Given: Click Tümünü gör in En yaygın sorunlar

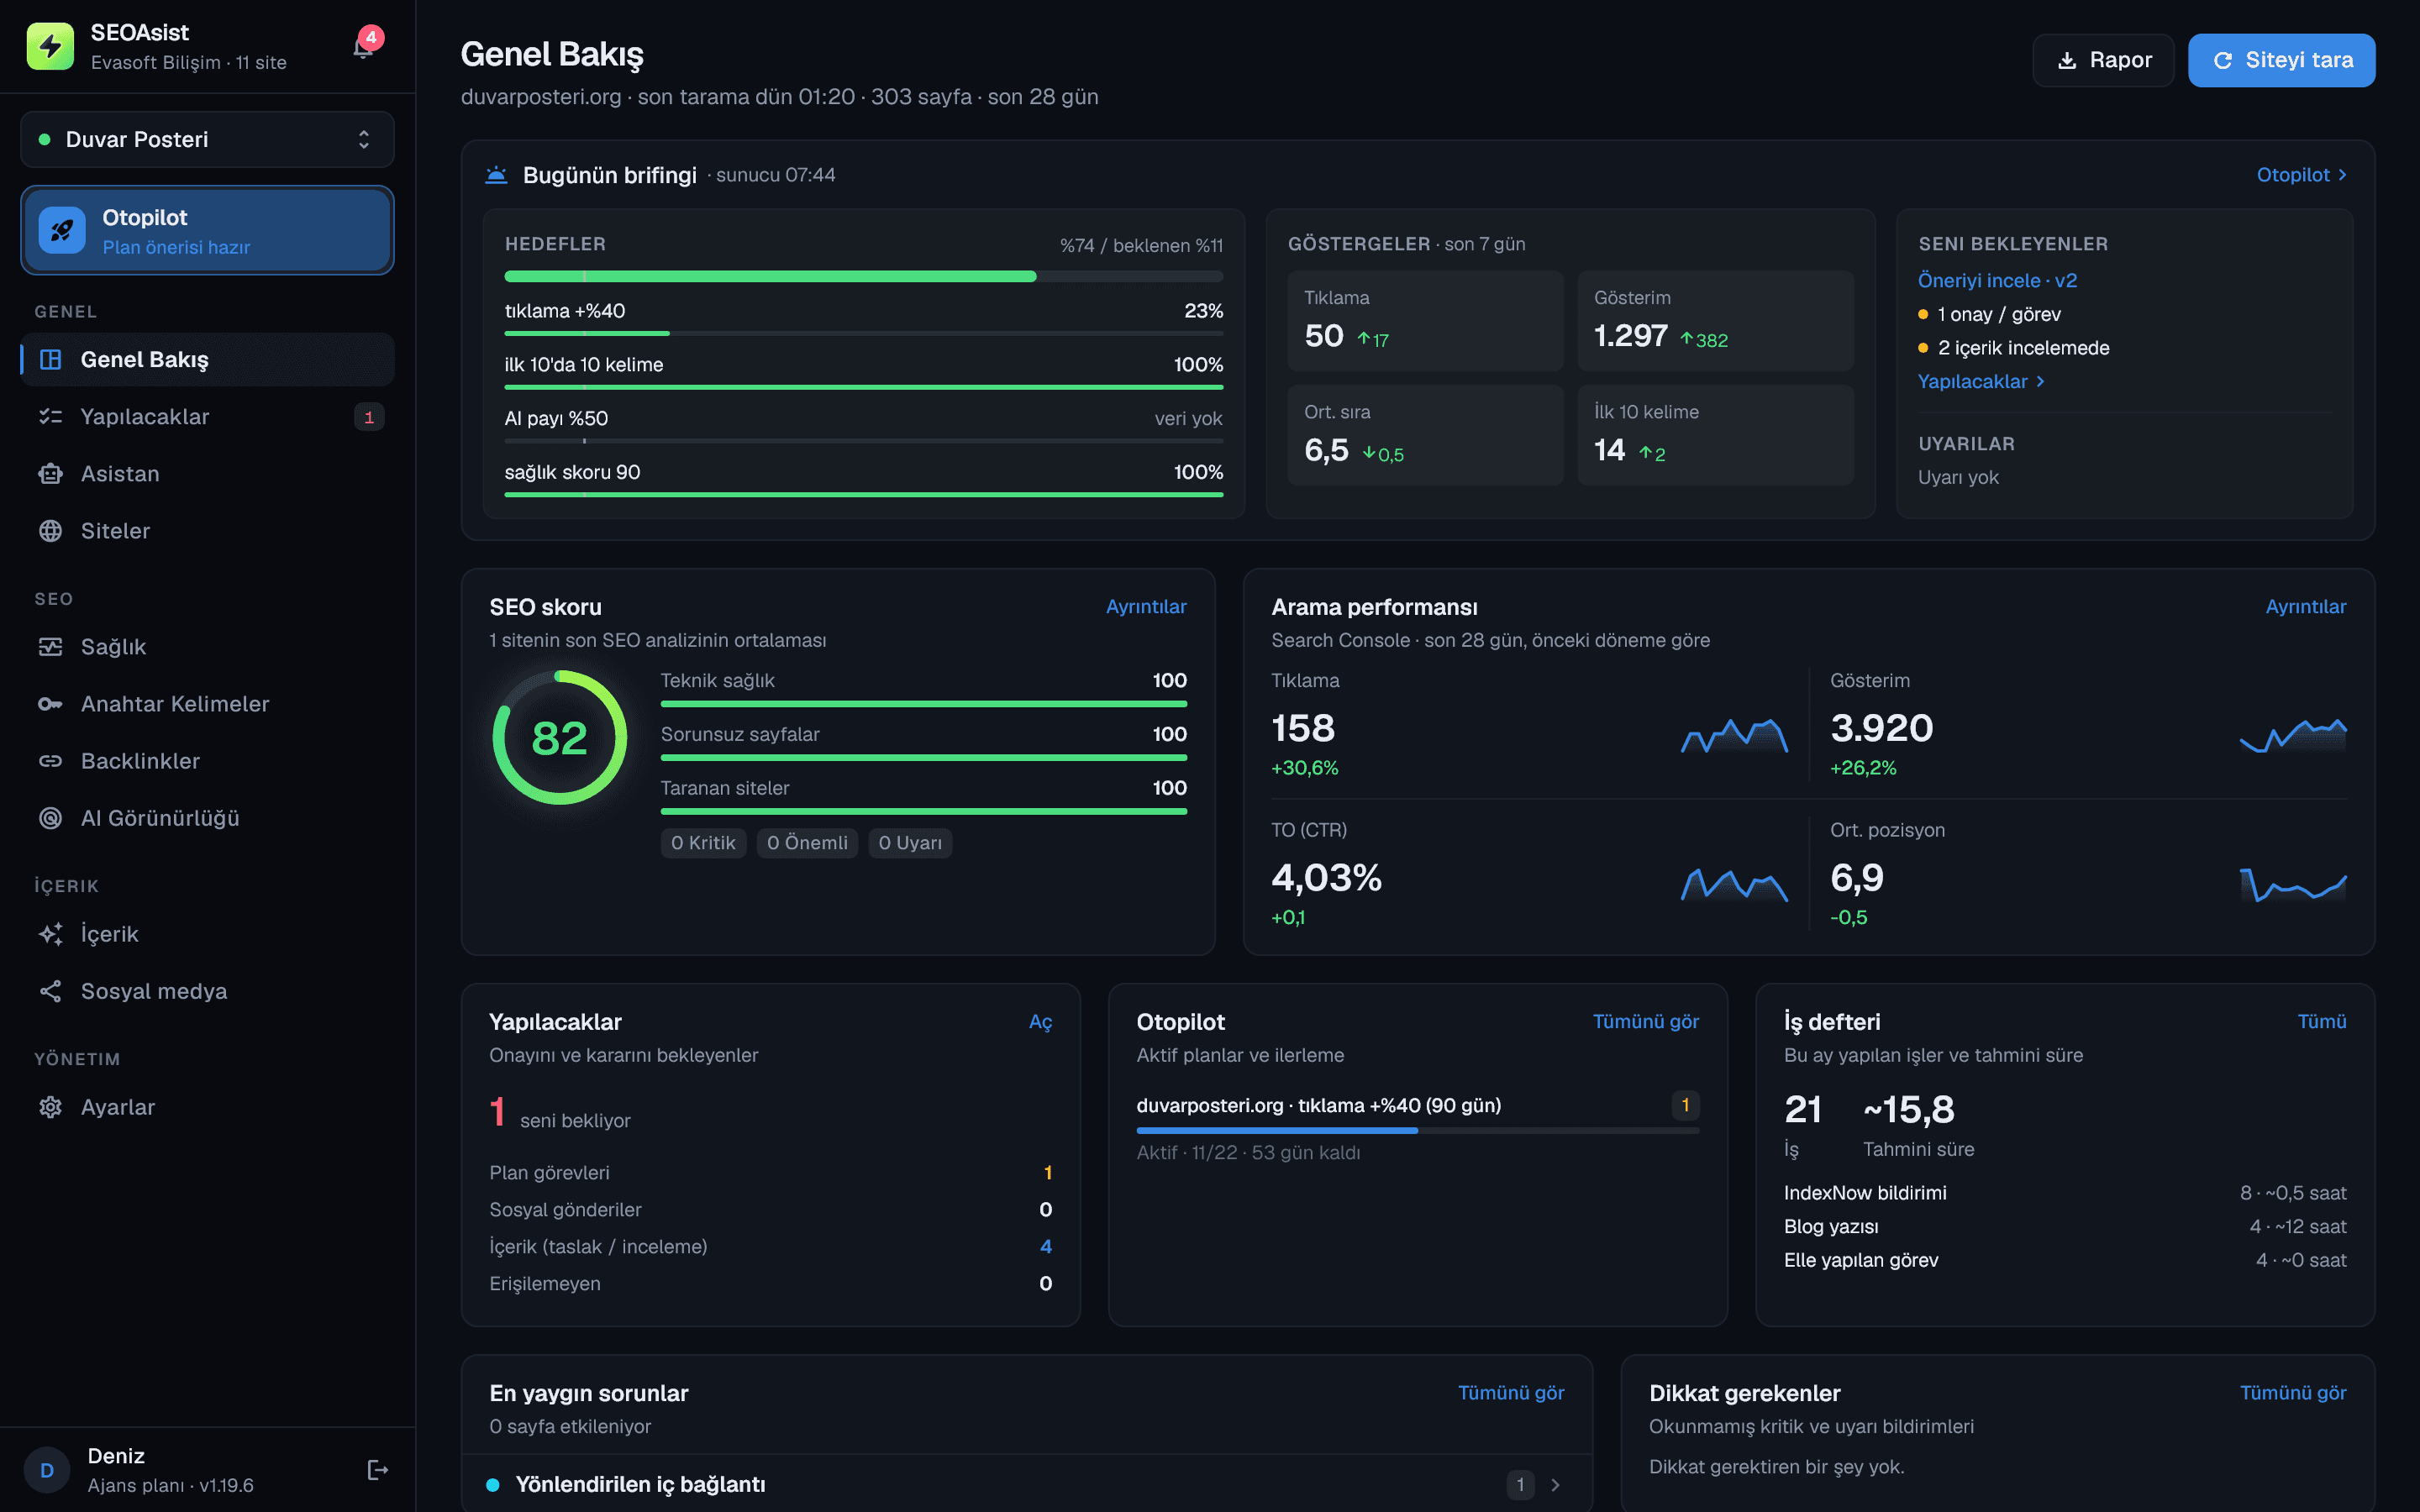Looking at the screenshot, I should (x=1510, y=1392).
